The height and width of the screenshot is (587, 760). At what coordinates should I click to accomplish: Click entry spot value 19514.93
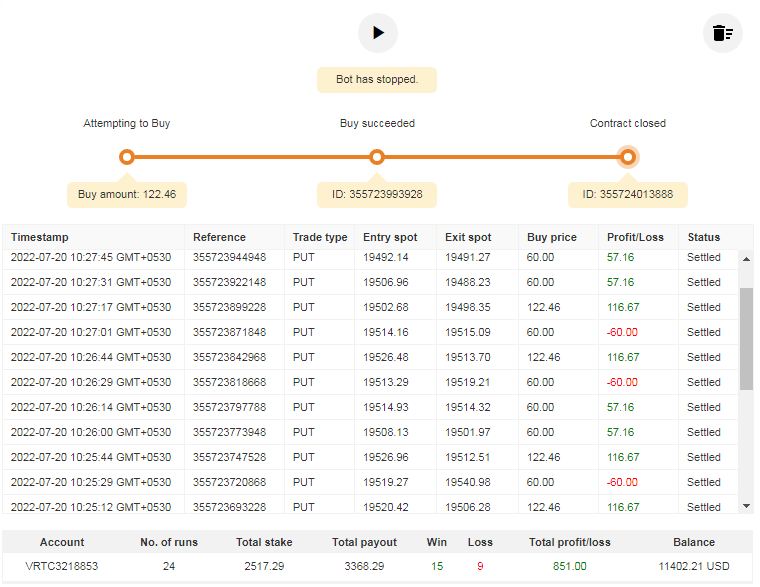[x=386, y=407]
